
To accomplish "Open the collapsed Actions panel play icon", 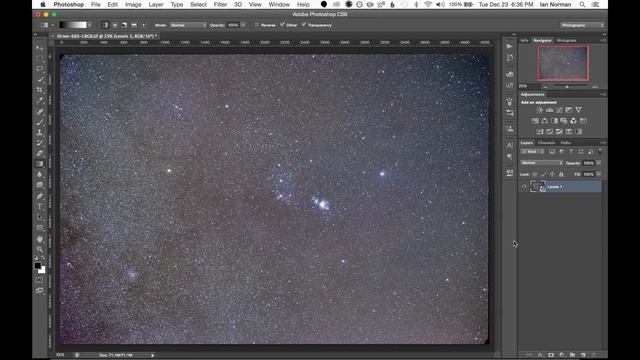I will click(x=509, y=47).
